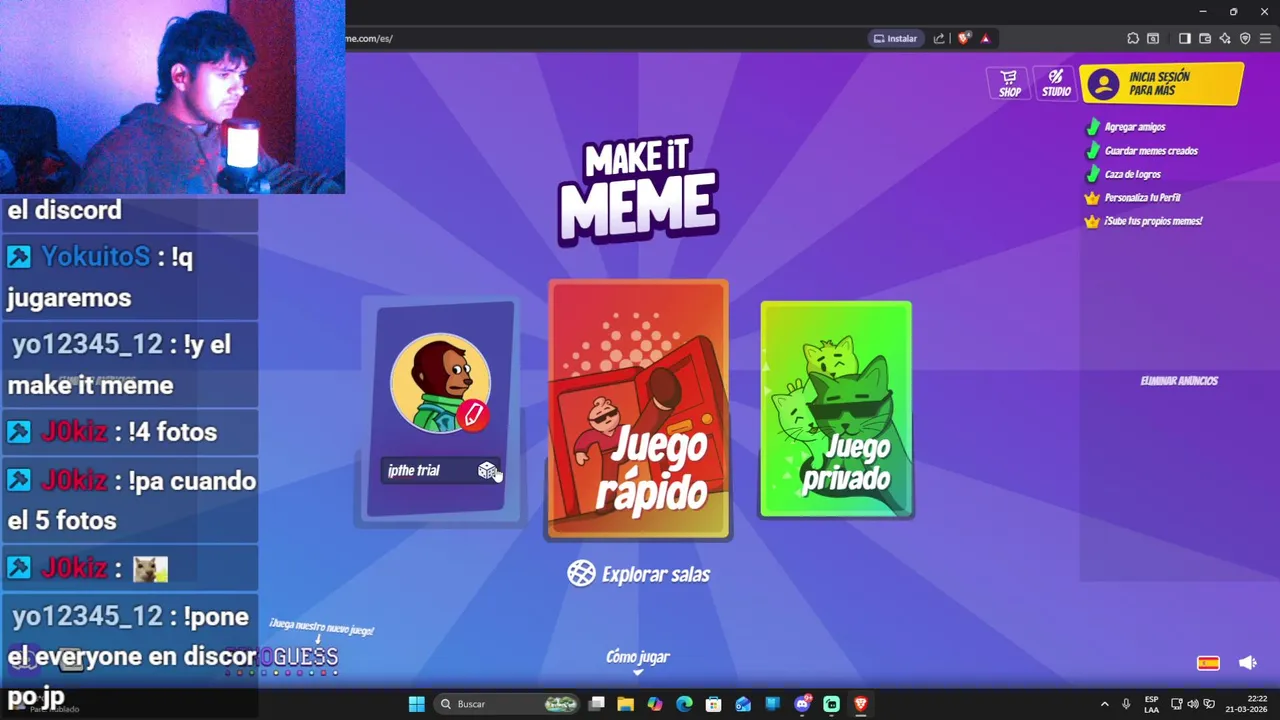This screenshot has height=720, width=1280.
Task: Click Inicia sesión para más
Action: coord(1161,84)
